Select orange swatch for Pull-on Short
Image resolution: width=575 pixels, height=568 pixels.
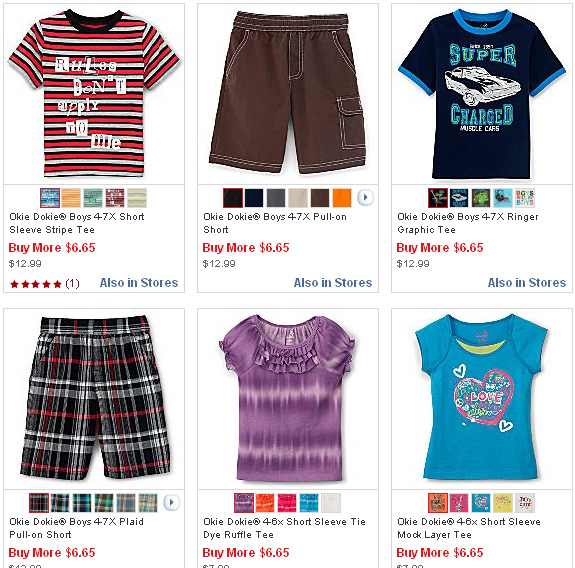(342, 198)
